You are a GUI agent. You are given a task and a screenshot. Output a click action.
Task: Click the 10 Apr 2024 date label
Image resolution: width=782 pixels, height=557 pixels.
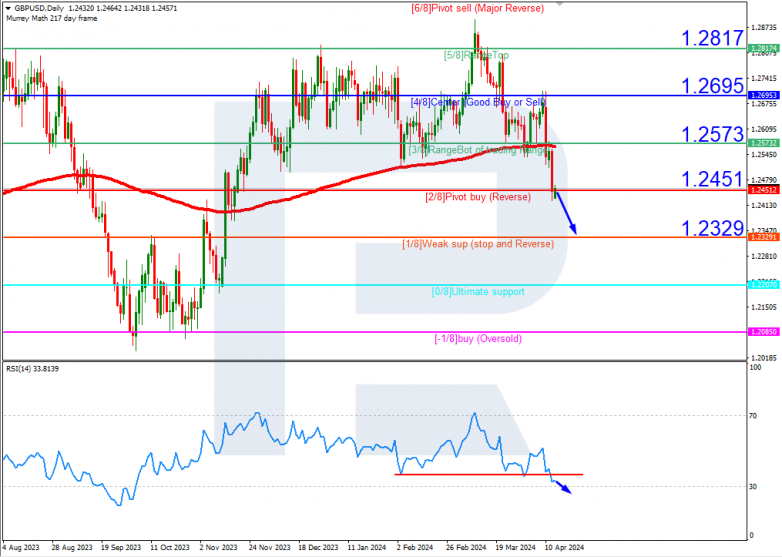point(564,548)
